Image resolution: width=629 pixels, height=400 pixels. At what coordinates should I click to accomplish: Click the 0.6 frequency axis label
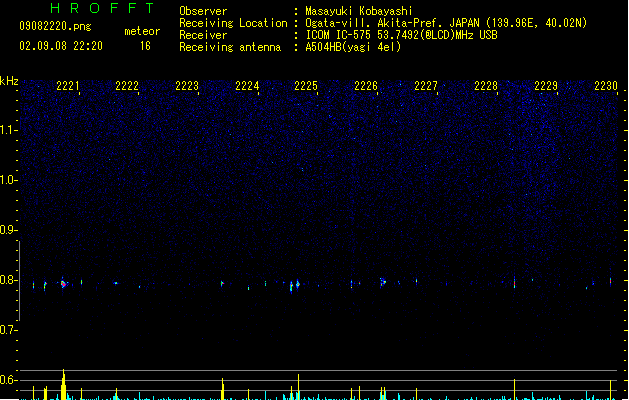coord(8,380)
